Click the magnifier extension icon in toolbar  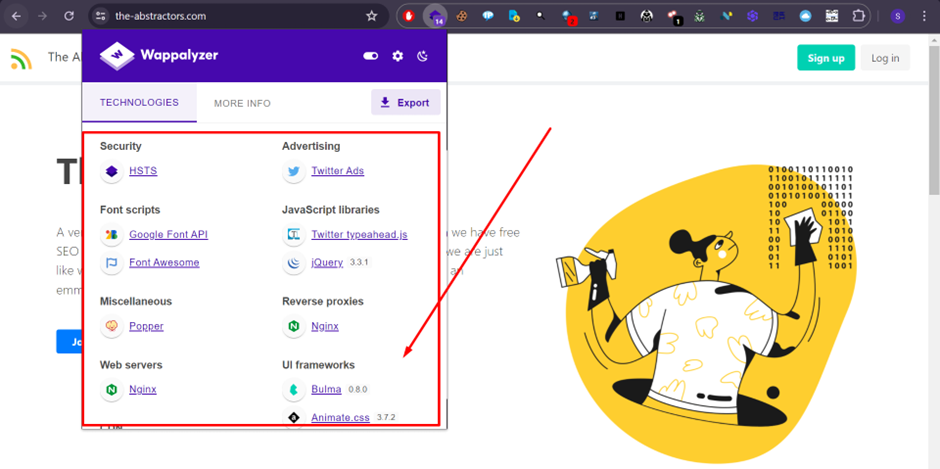pos(541,16)
